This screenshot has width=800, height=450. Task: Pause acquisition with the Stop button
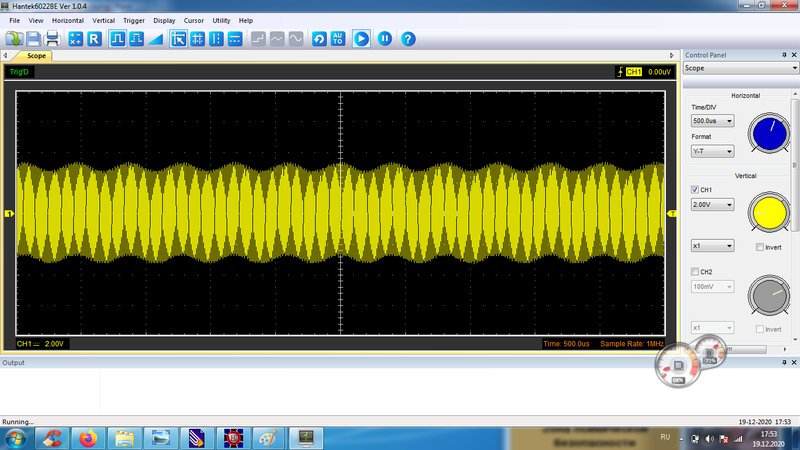[384, 39]
